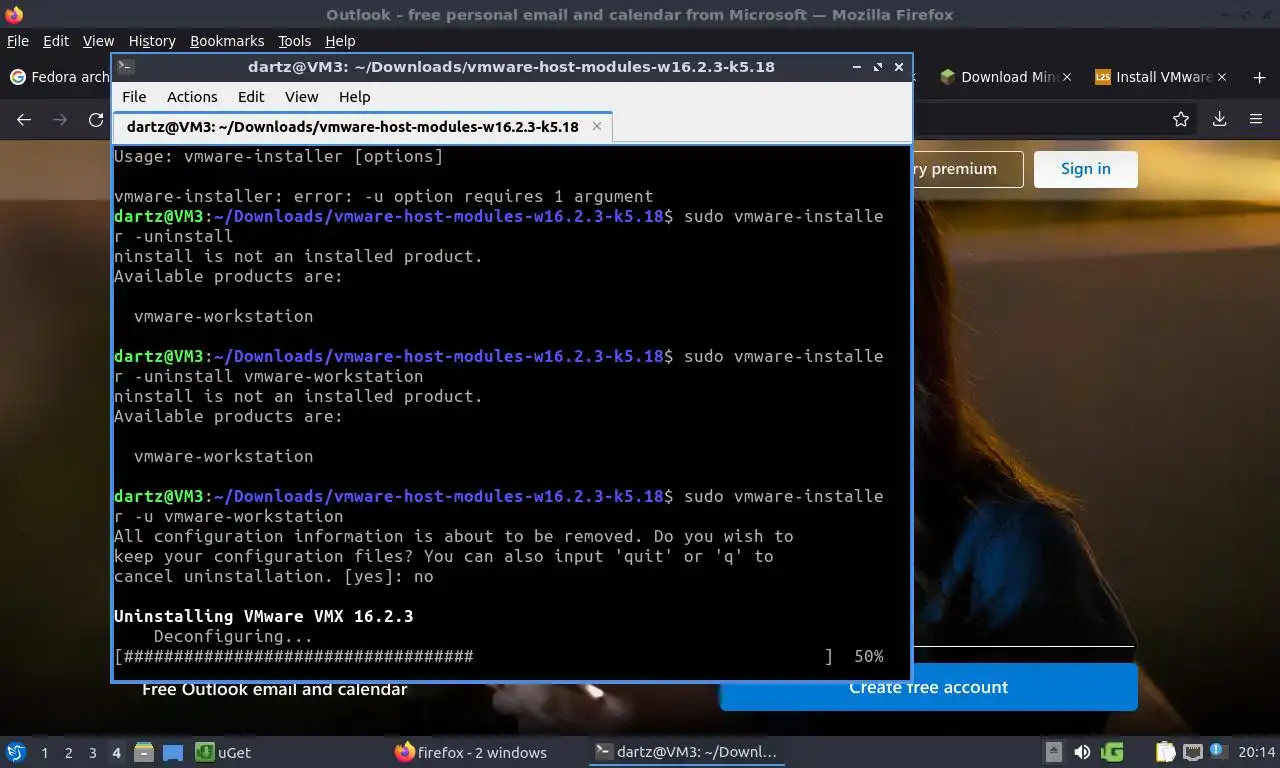Open Firefox Help menu

point(340,41)
